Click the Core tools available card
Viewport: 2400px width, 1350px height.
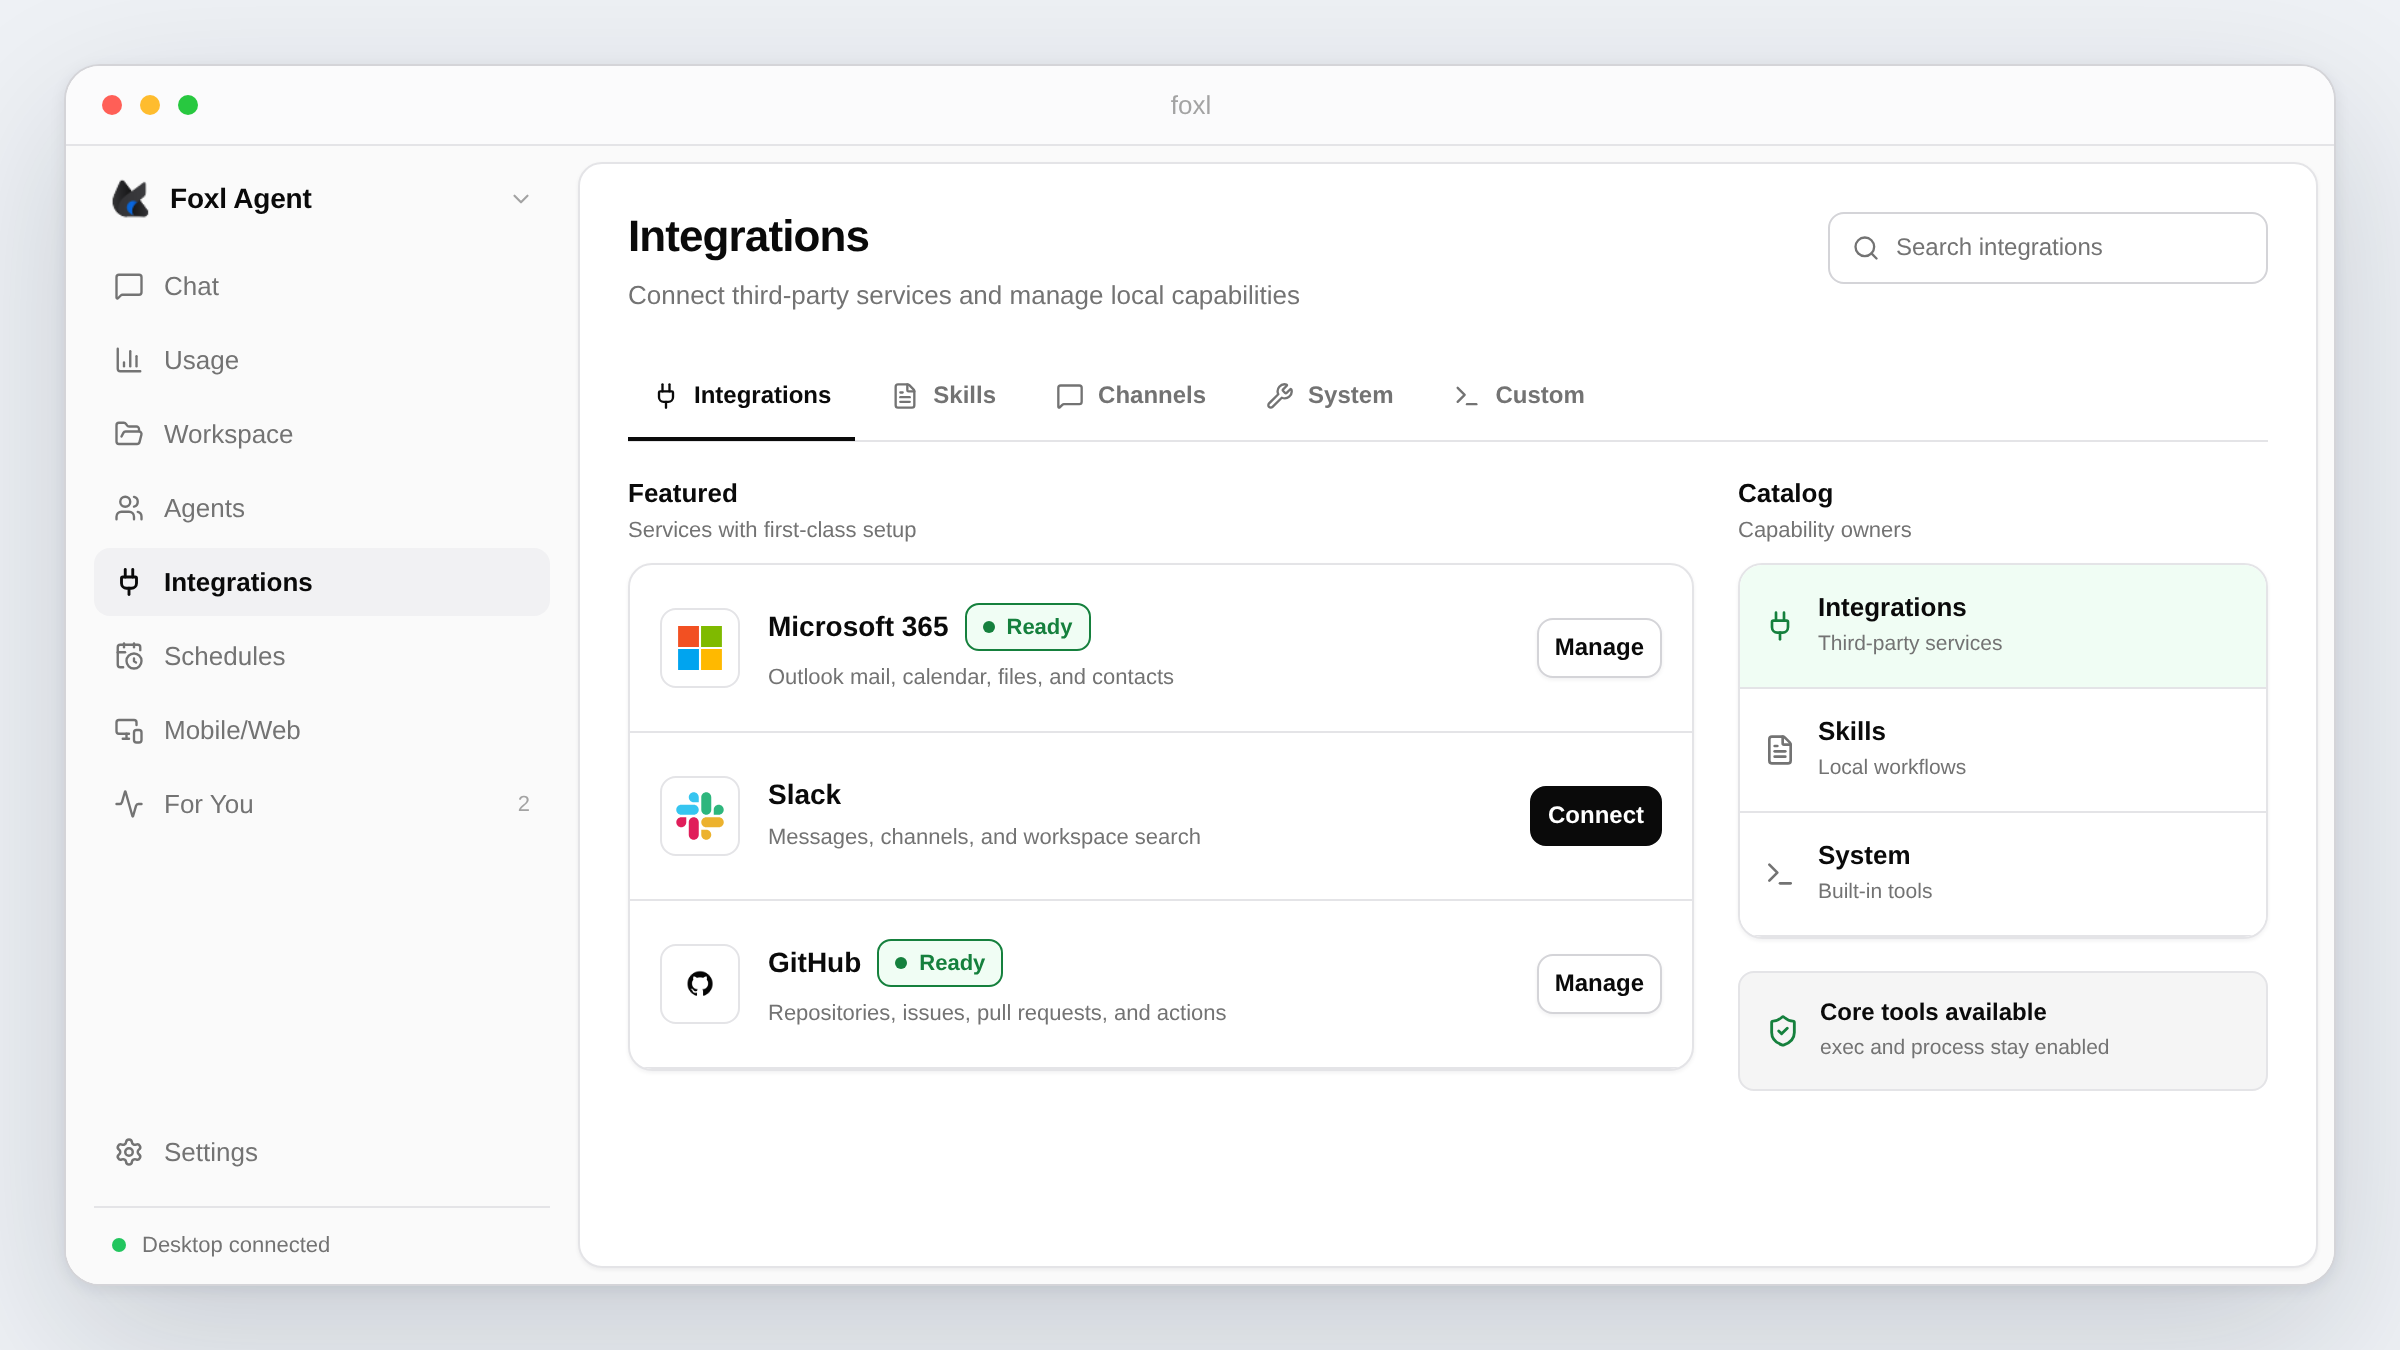click(x=2003, y=1031)
